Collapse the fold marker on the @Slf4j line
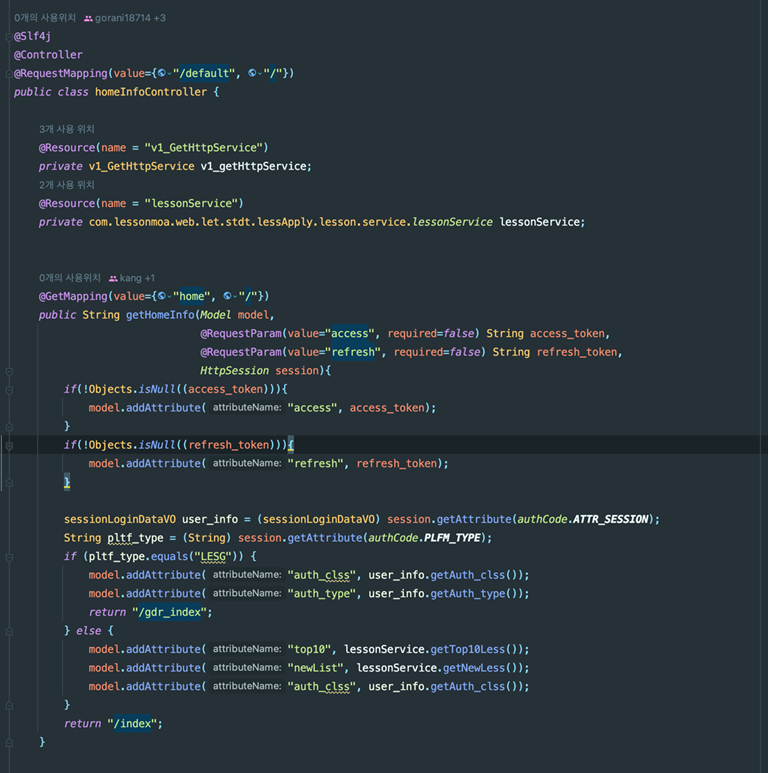This screenshot has width=768, height=773. coord(9,36)
